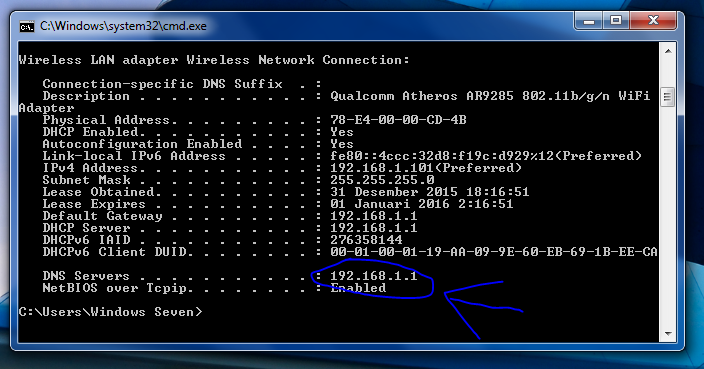This screenshot has height=369, width=704.
Task: Maximize the cmd.exe window
Action: [x=616, y=21]
